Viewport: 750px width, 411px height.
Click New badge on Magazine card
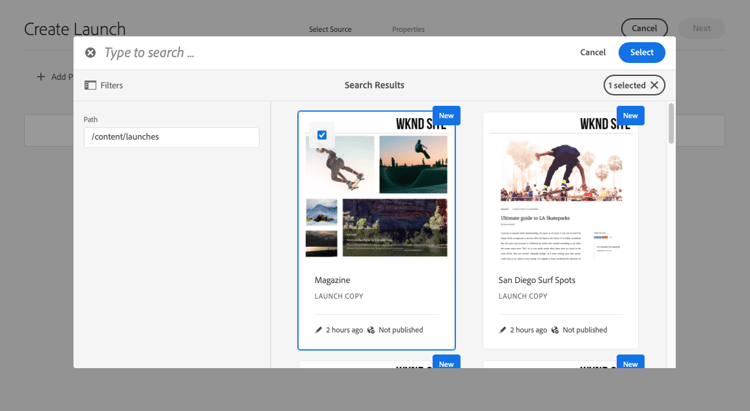coord(446,116)
